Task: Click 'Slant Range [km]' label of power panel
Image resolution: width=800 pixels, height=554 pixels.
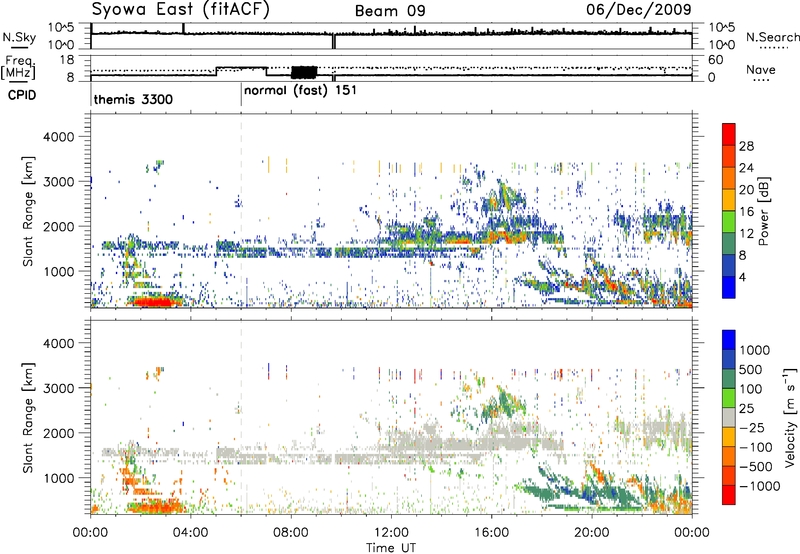Action: (x=28, y=211)
